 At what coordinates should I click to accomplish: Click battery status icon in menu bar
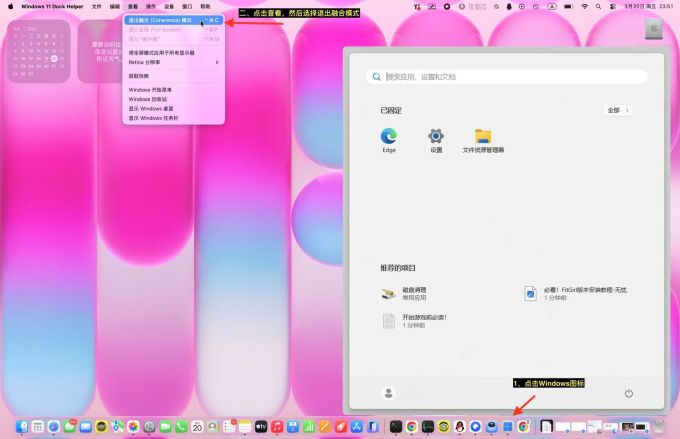coord(568,7)
